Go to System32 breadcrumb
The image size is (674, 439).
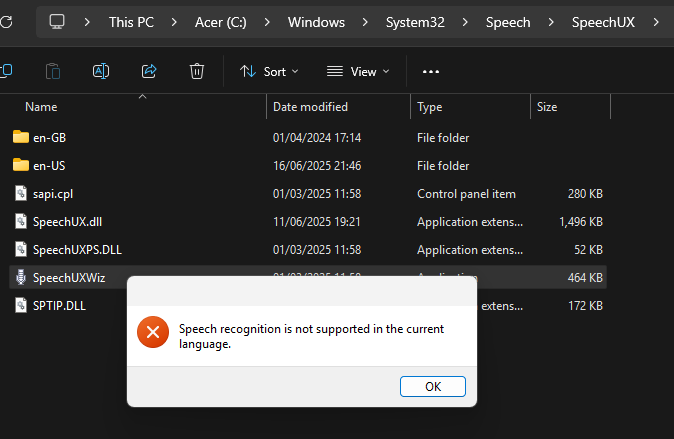[x=415, y=22]
